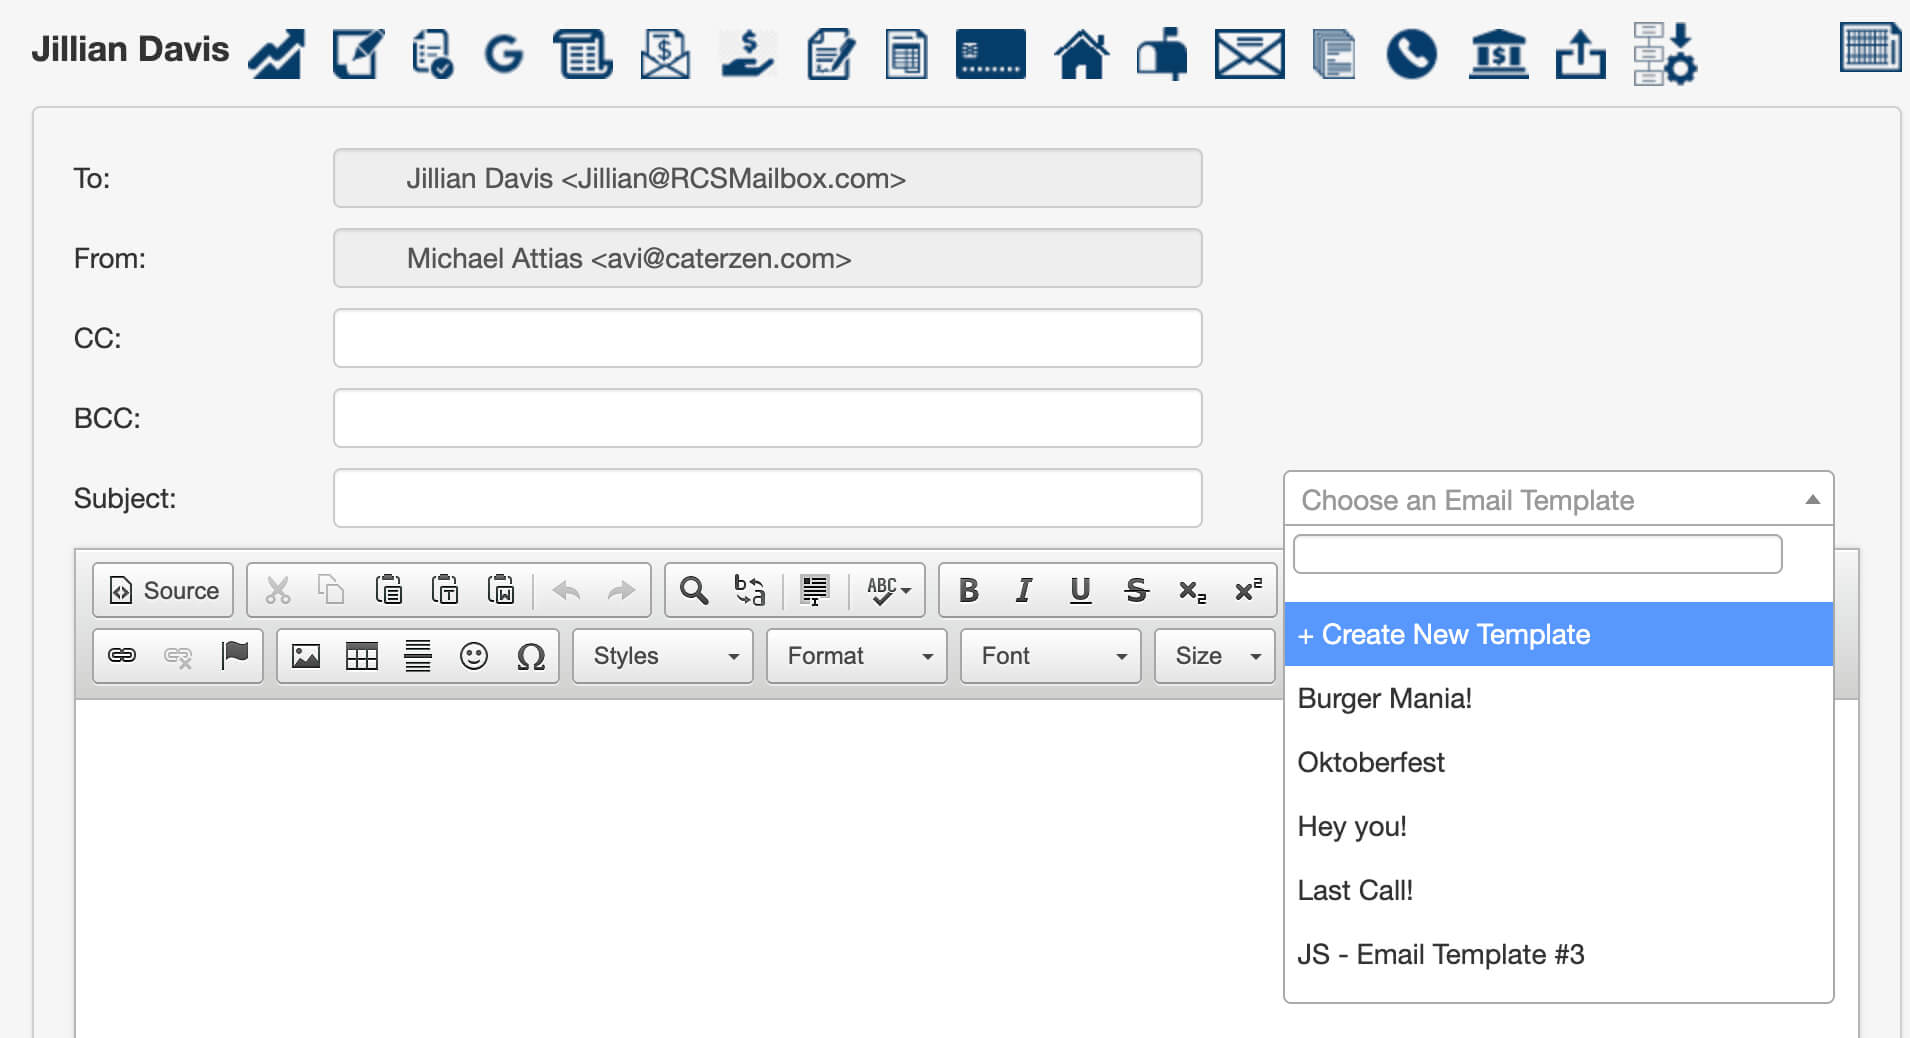
Task: Open the edit note pencil icon
Action: (357, 53)
